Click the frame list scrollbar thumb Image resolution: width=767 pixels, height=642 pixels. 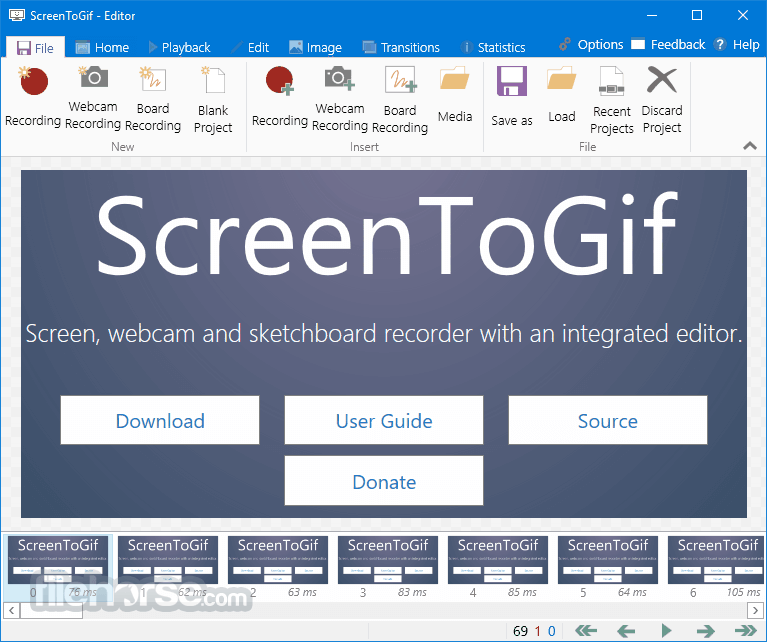[51, 610]
